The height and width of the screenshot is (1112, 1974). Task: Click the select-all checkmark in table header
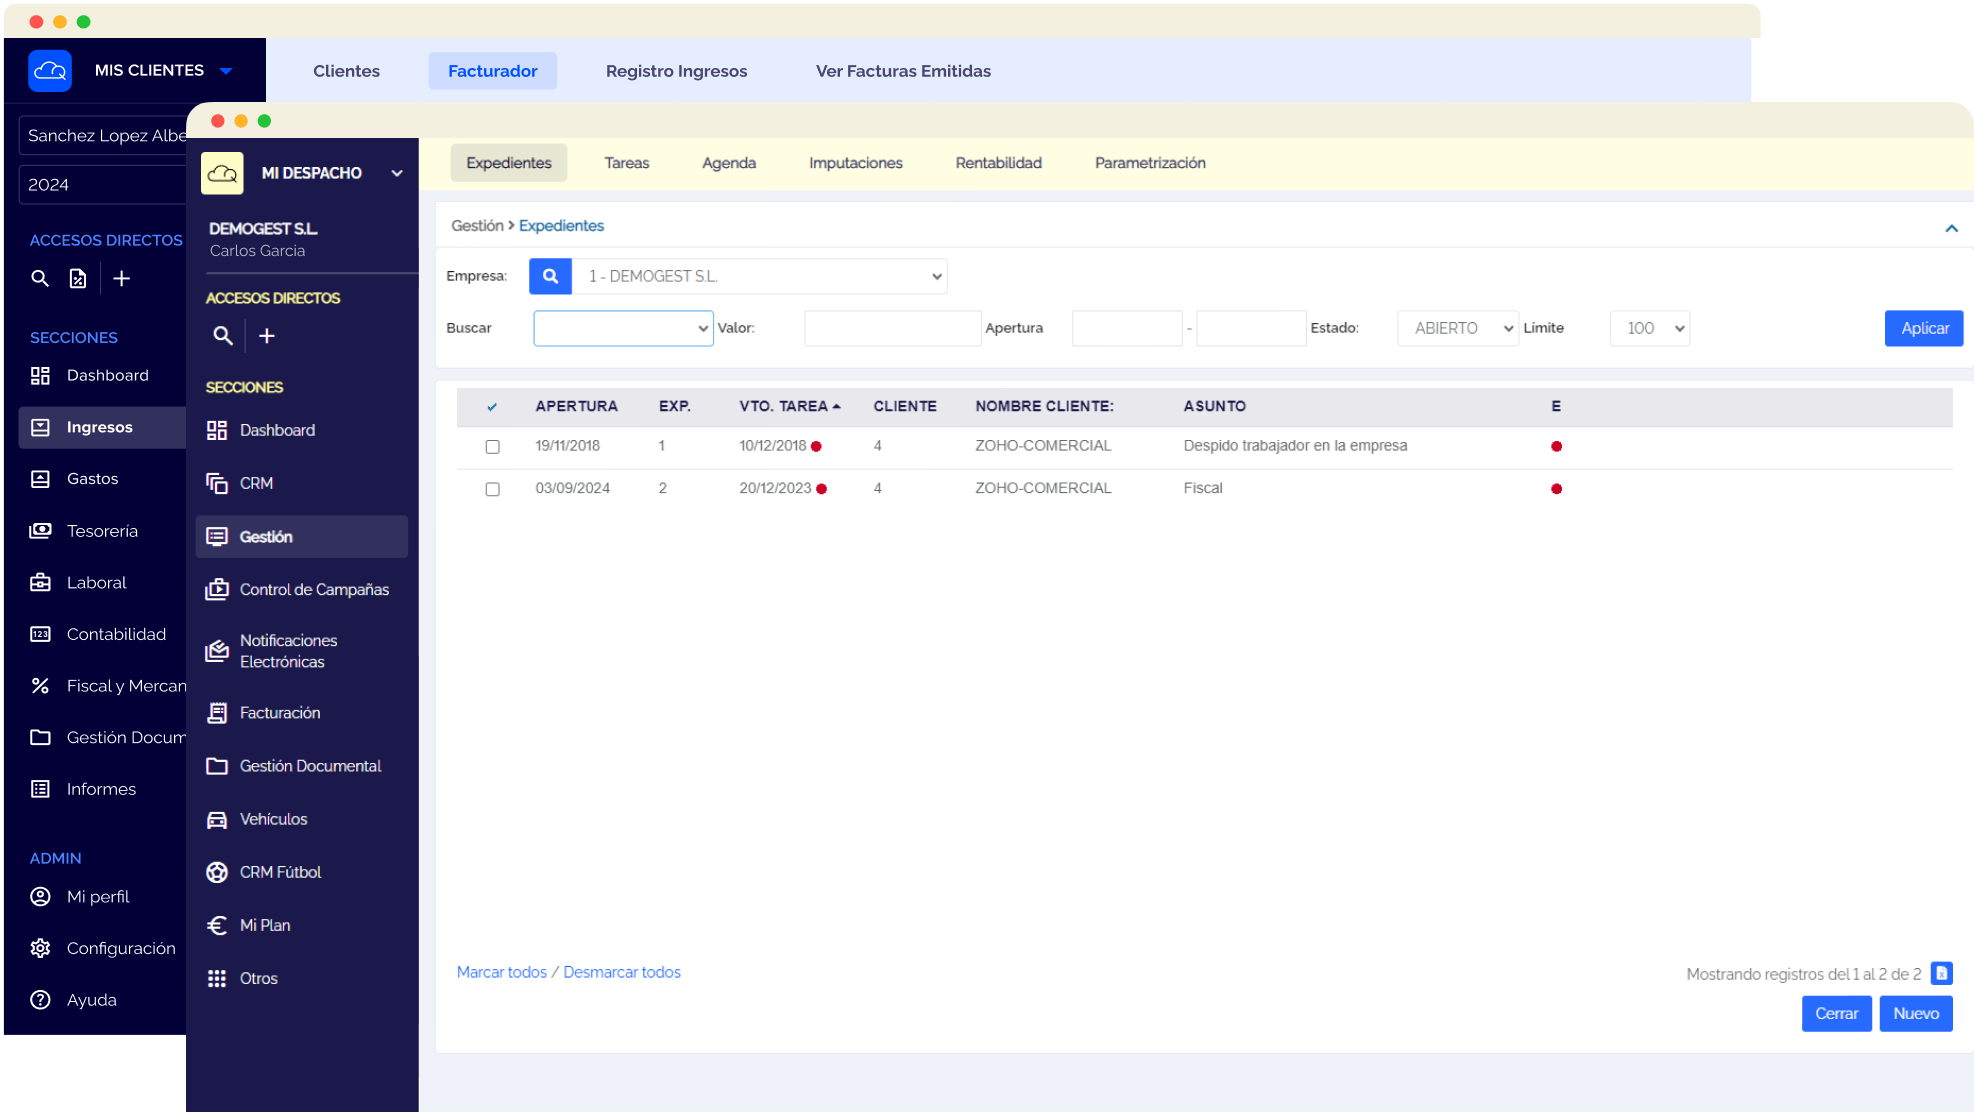492,407
